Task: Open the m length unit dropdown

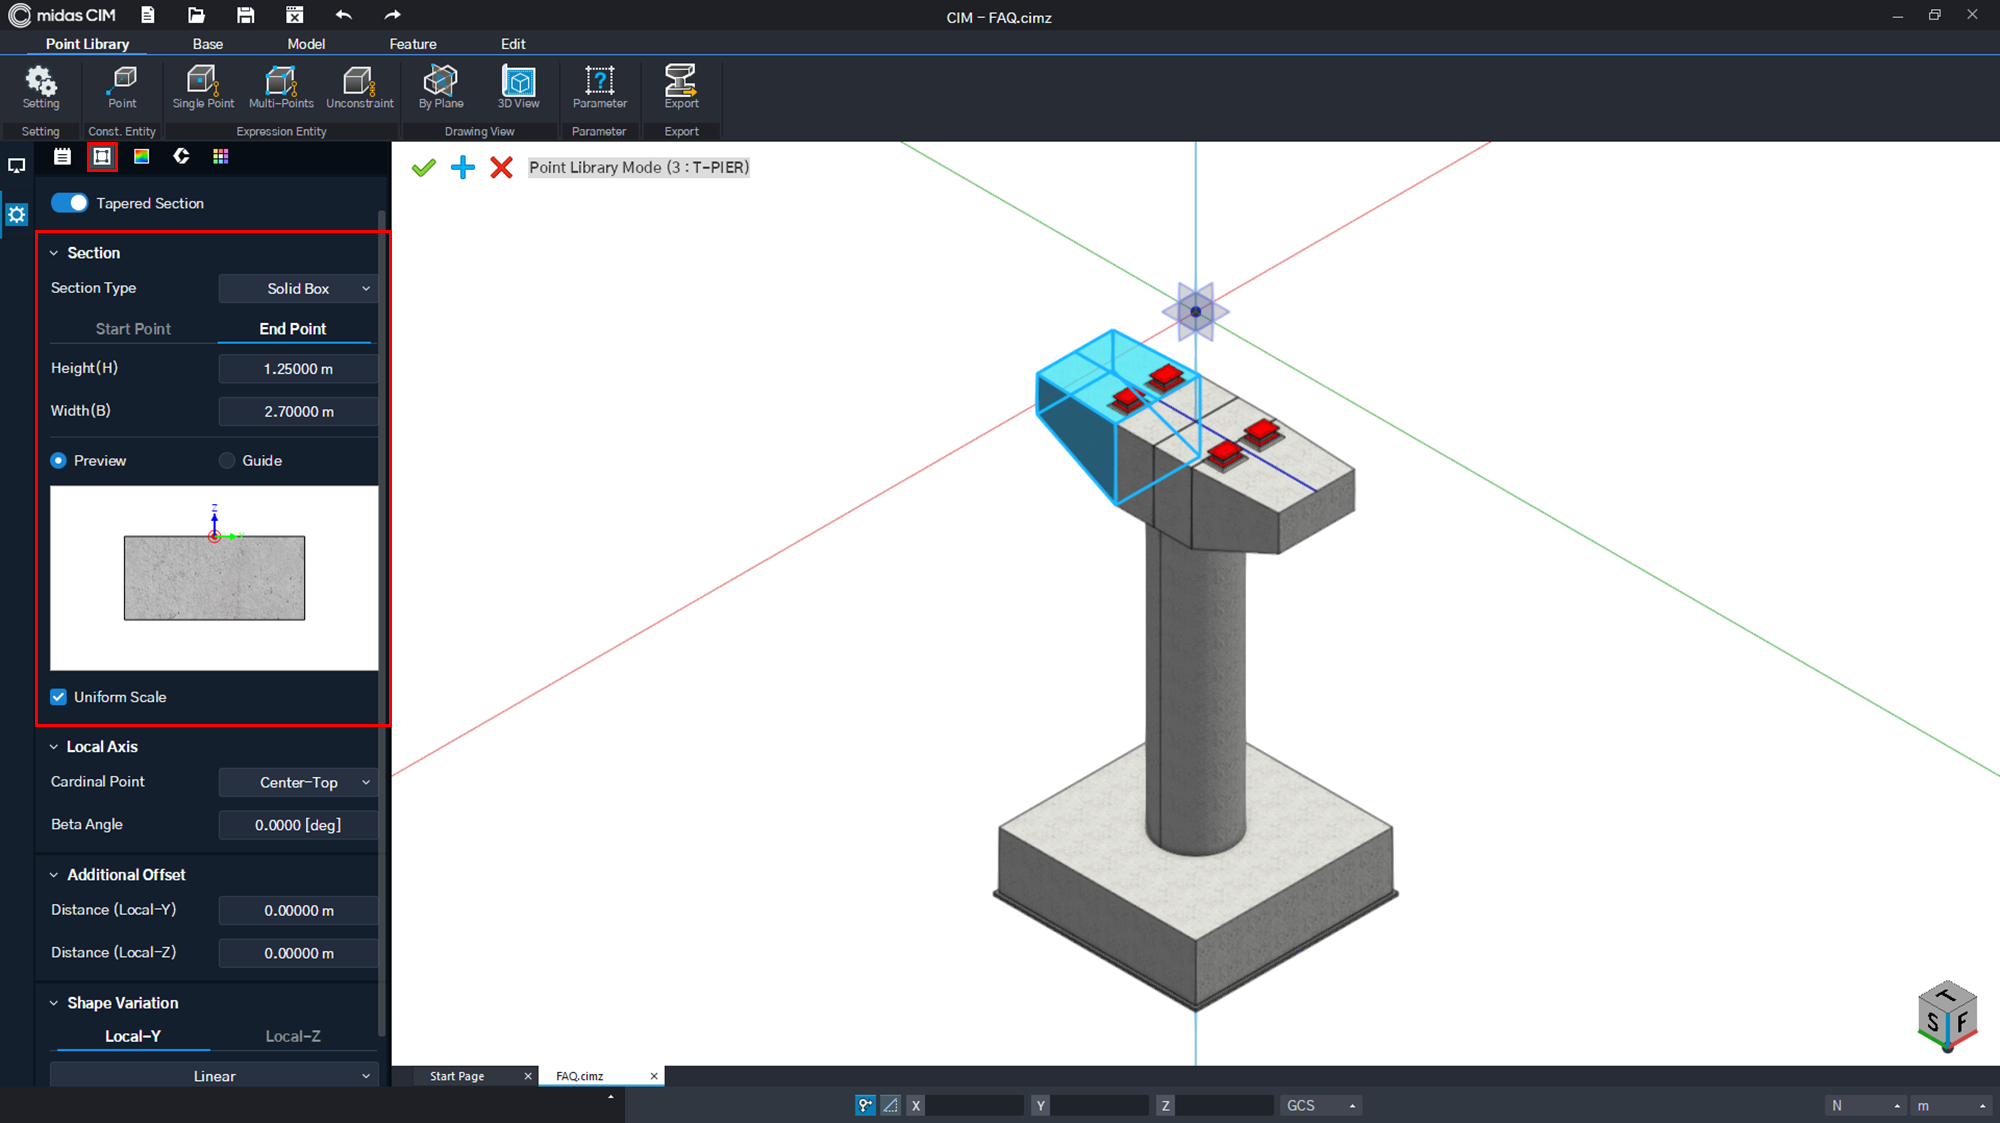Action: coord(1950,1105)
